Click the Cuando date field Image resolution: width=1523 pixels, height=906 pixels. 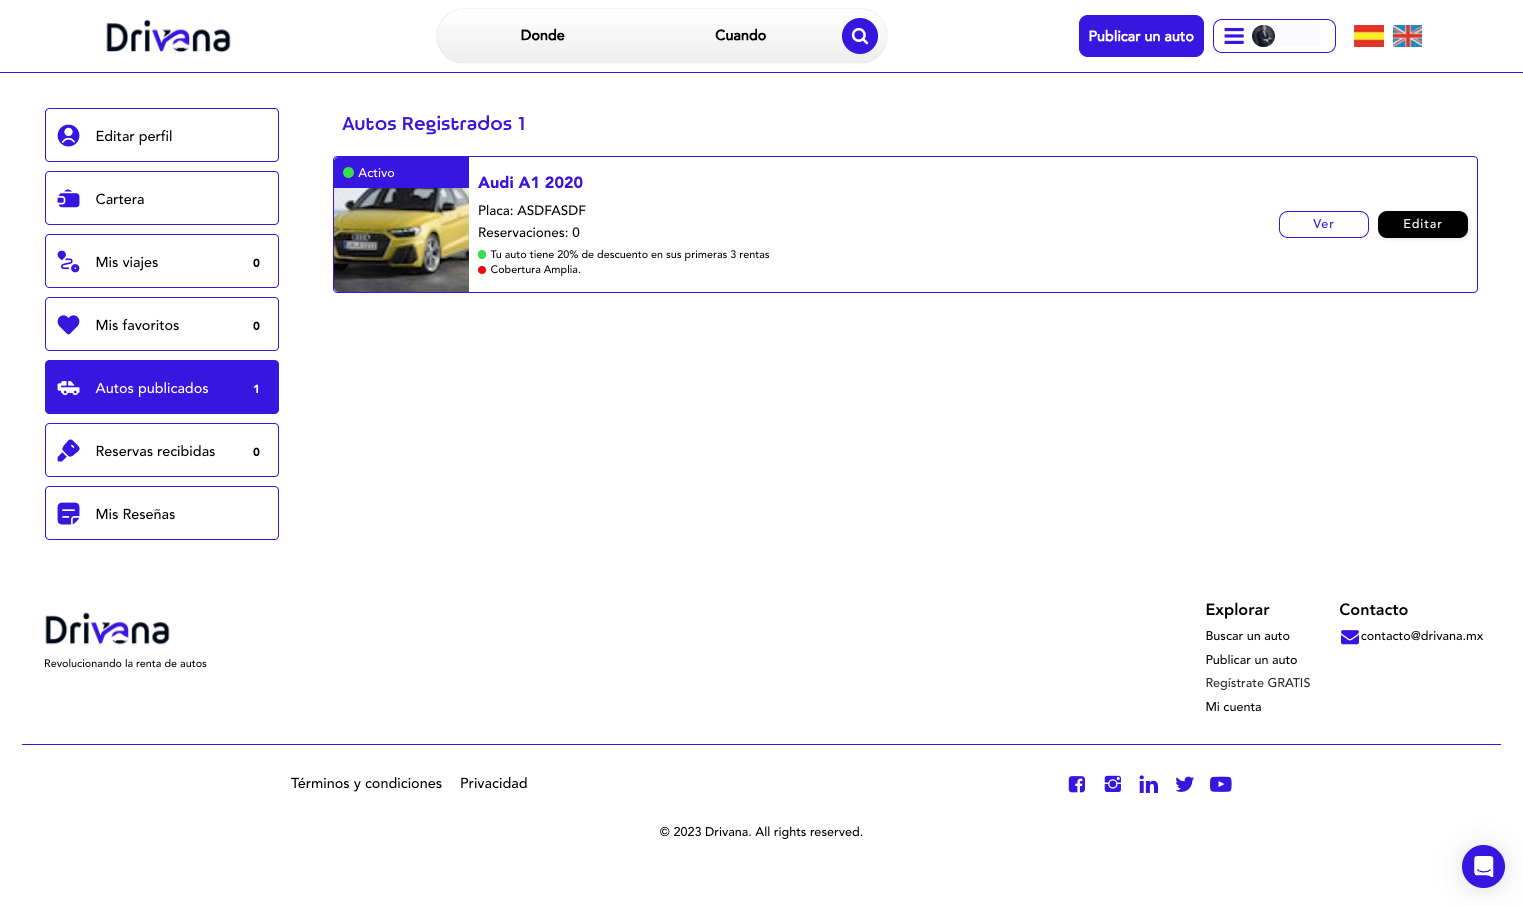coord(740,35)
